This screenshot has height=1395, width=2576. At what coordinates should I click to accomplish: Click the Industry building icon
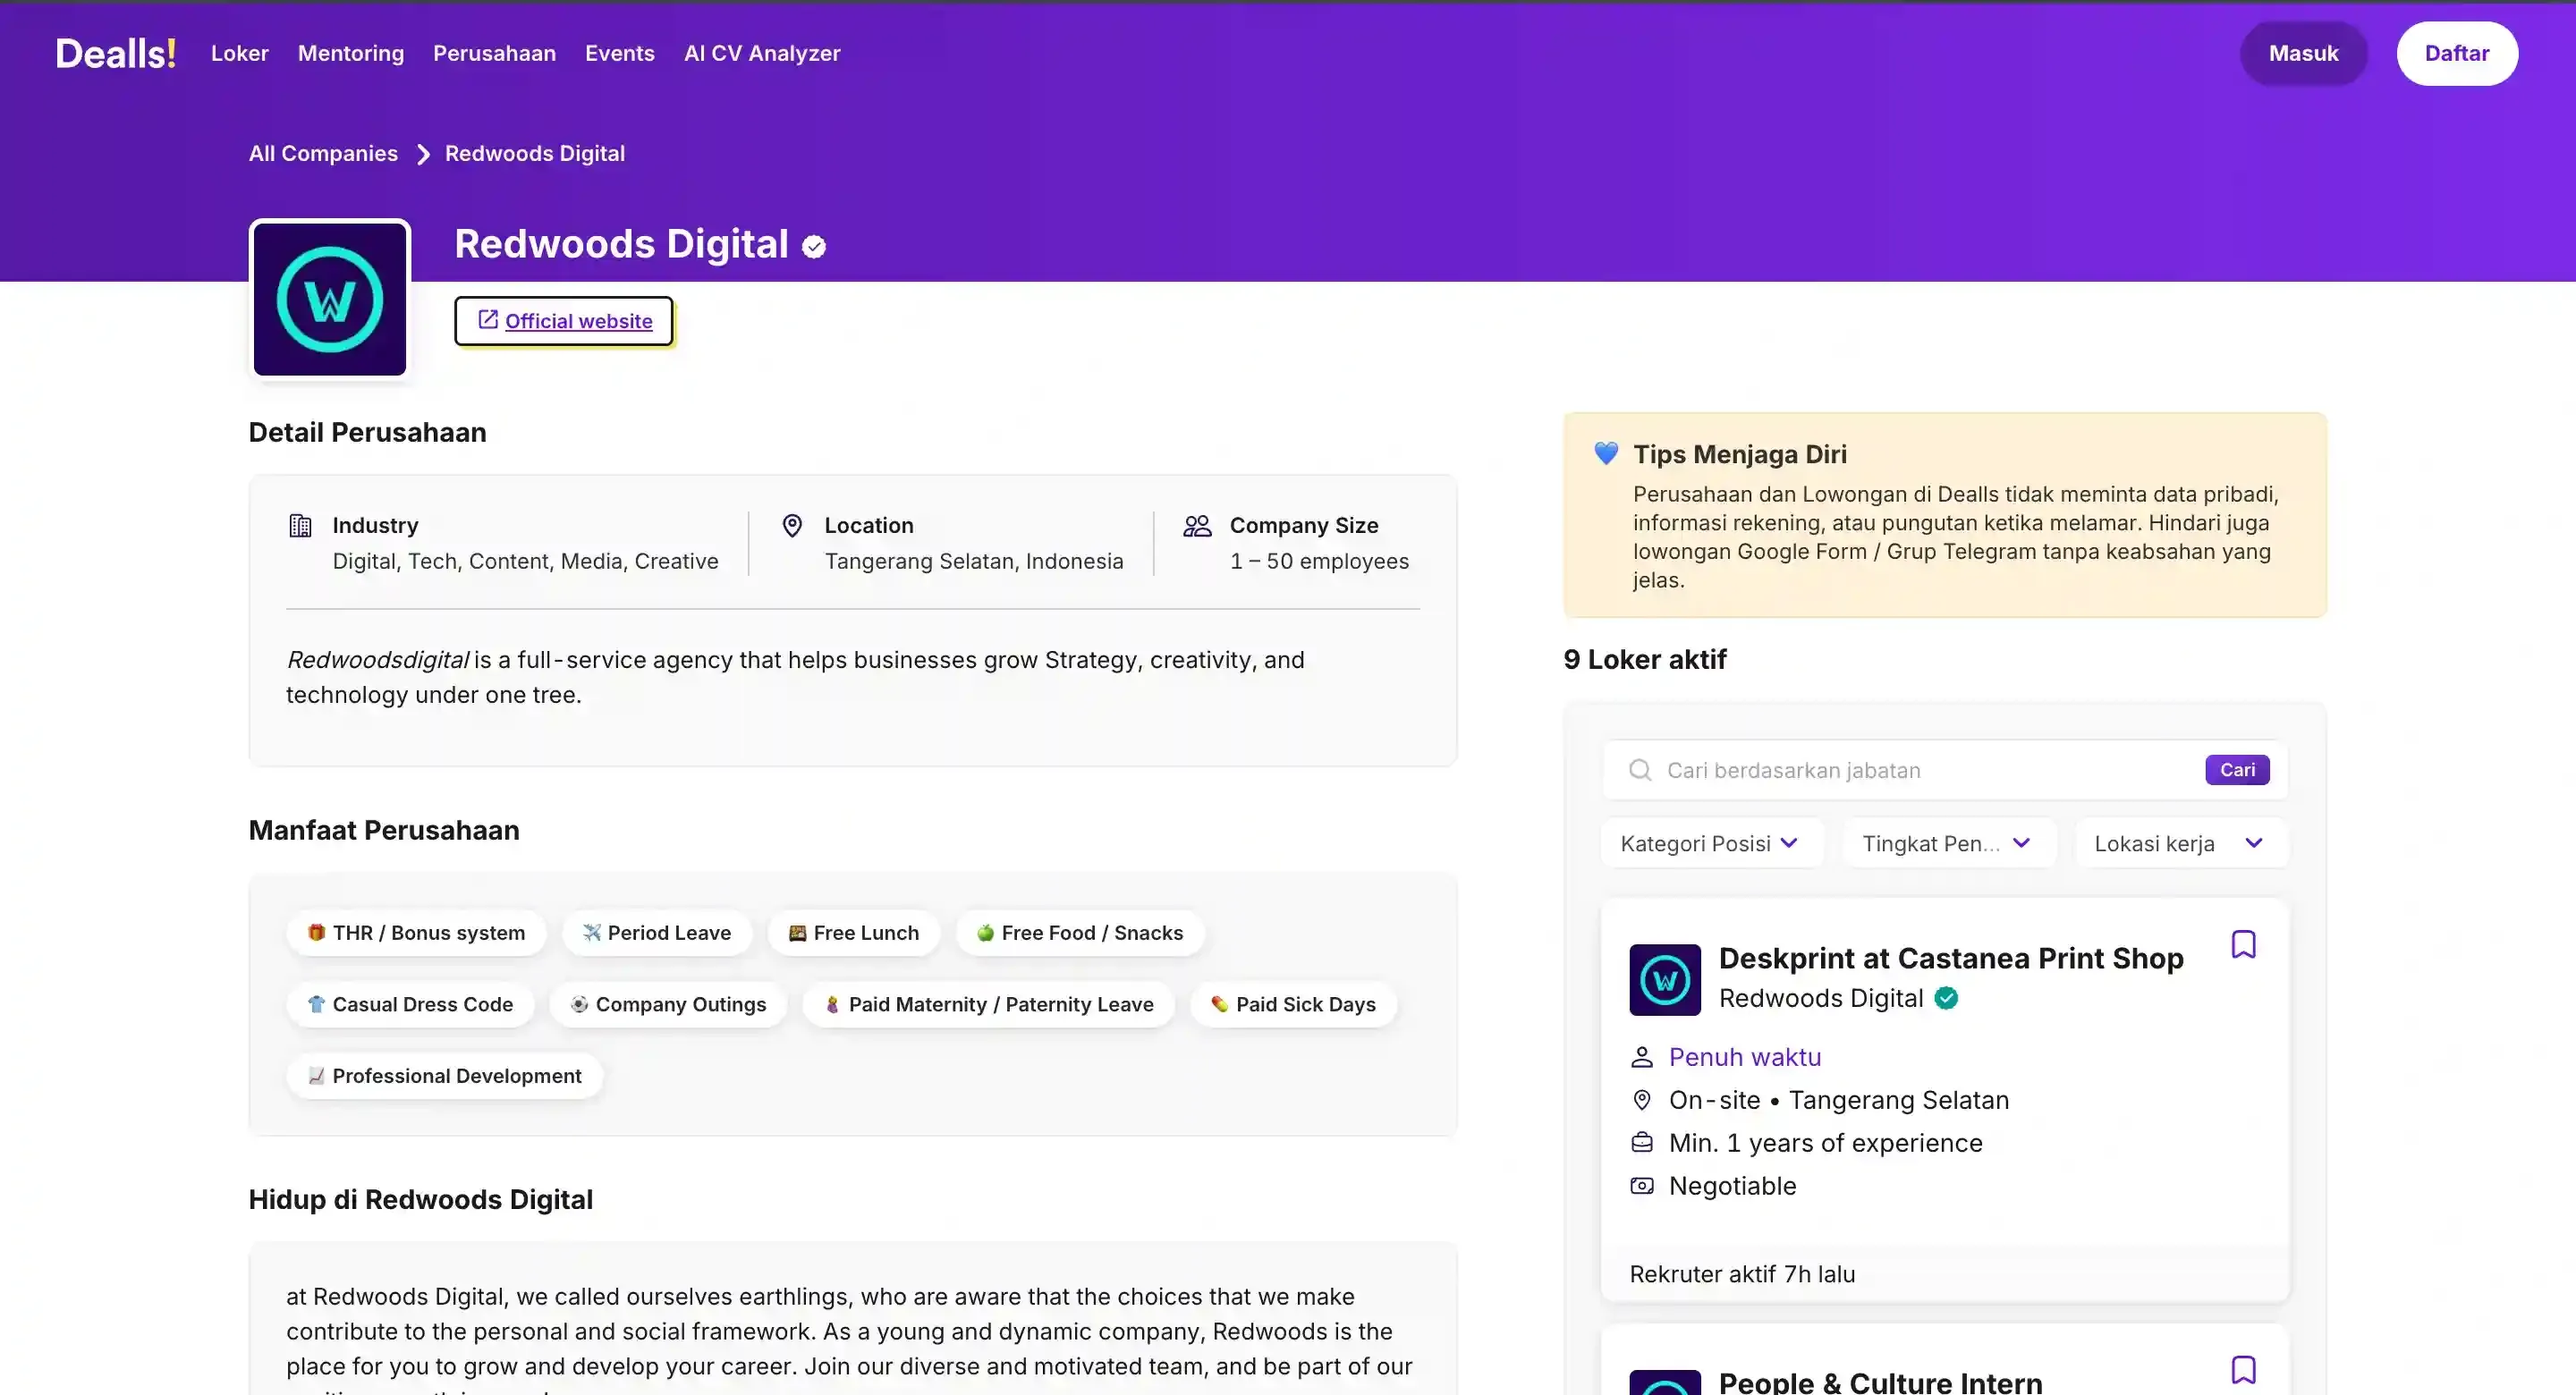[x=300, y=525]
